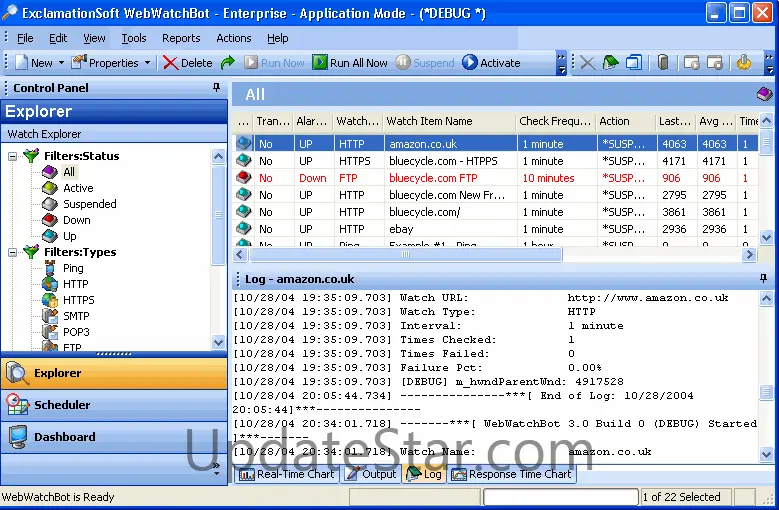The width and height of the screenshot is (779, 510).
Task: Expand the Properties dropdown arrow
Action: pyautogui.click(x=148, y=63)
